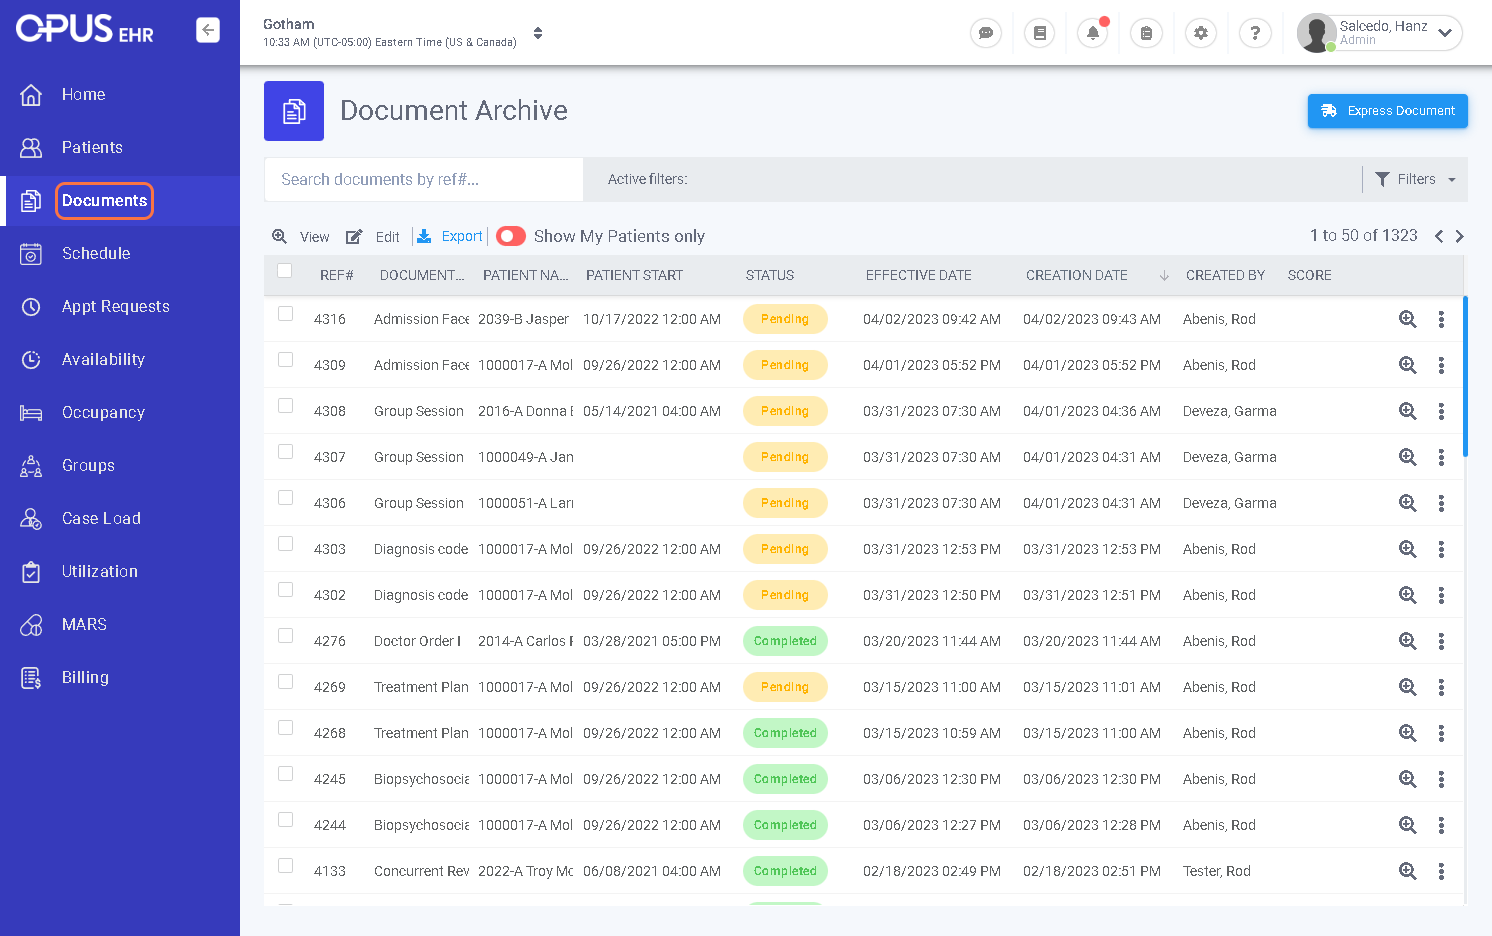Click the table vertical scrollbar
This screenshot has height=936, width=1492.
click(1465, 376)
